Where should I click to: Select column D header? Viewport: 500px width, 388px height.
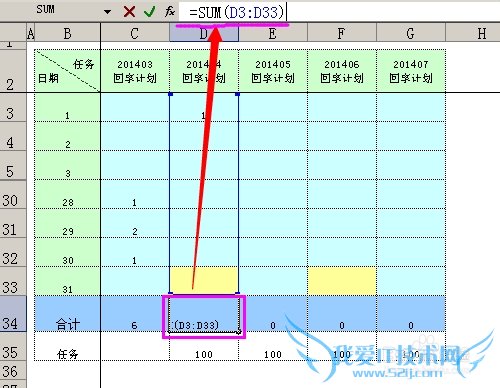point(204,33)
